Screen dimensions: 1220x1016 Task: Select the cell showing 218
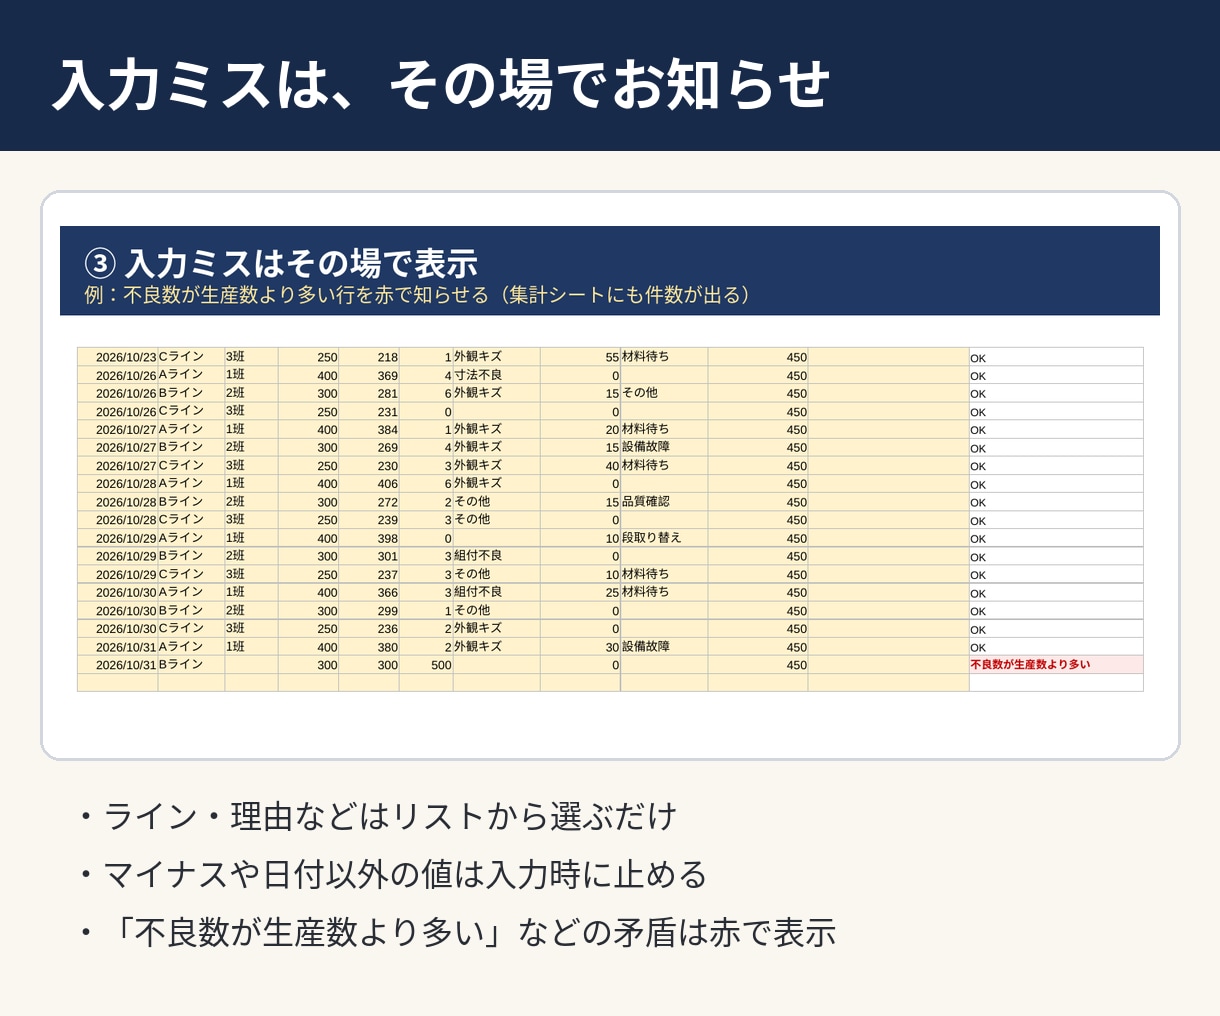(x=369, y=357)
